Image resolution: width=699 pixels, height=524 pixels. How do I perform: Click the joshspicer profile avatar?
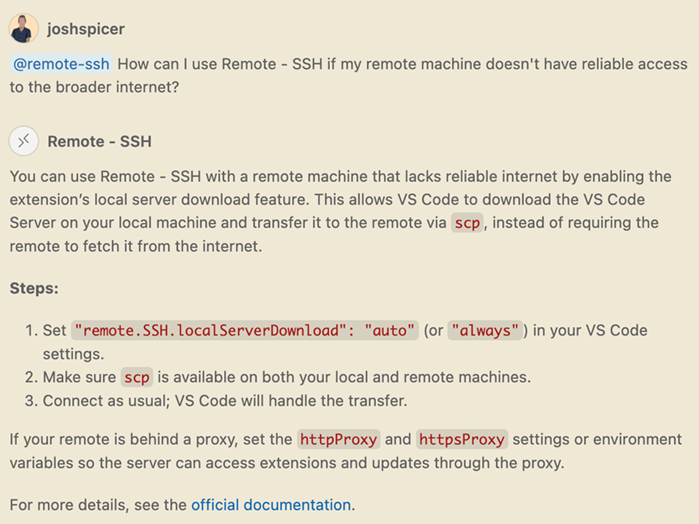pyautogui.click(x=23, y=28)
